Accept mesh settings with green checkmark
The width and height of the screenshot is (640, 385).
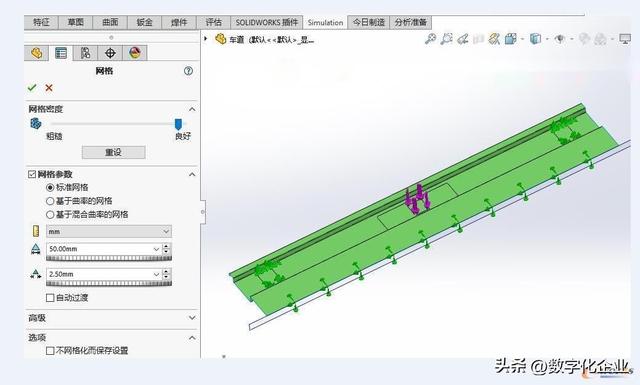pyautogui.click(x=32, y=87)
